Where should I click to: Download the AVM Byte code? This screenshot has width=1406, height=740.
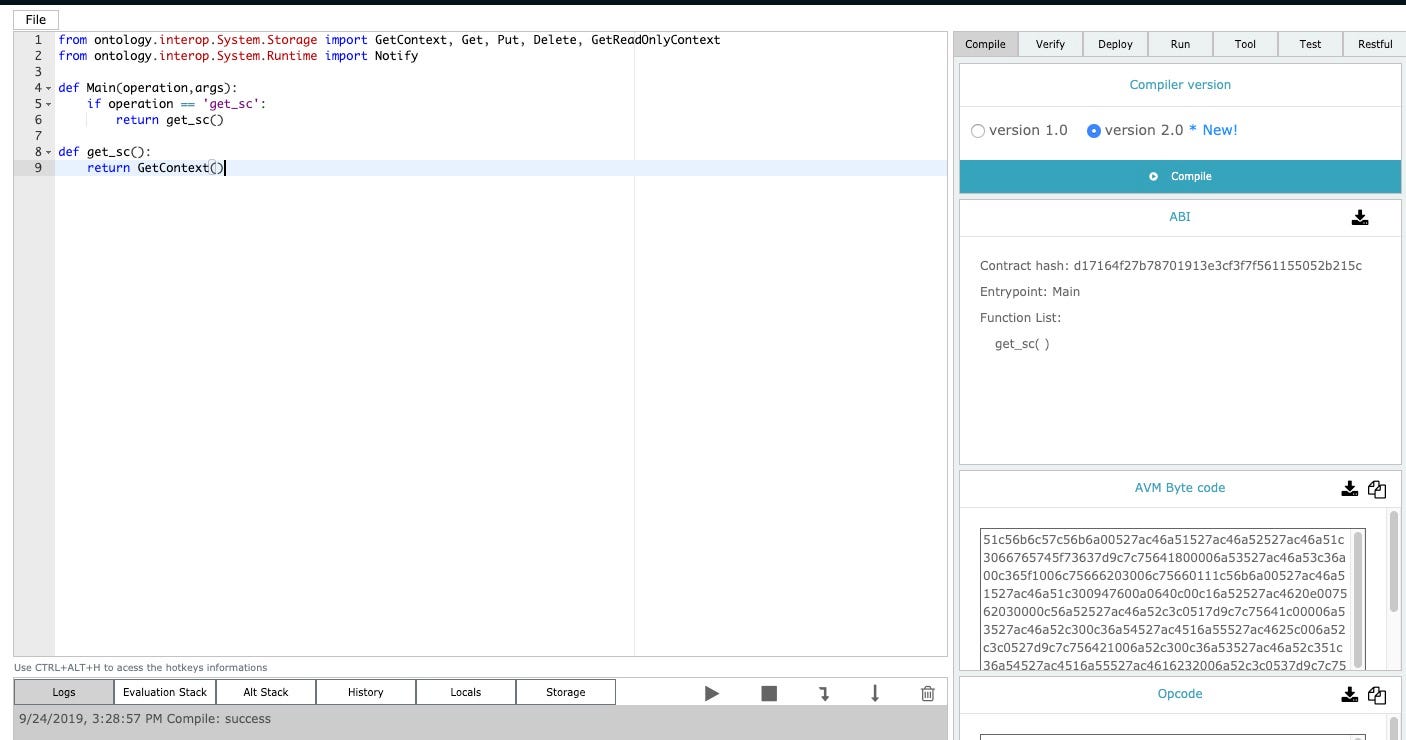[1348, 489]
